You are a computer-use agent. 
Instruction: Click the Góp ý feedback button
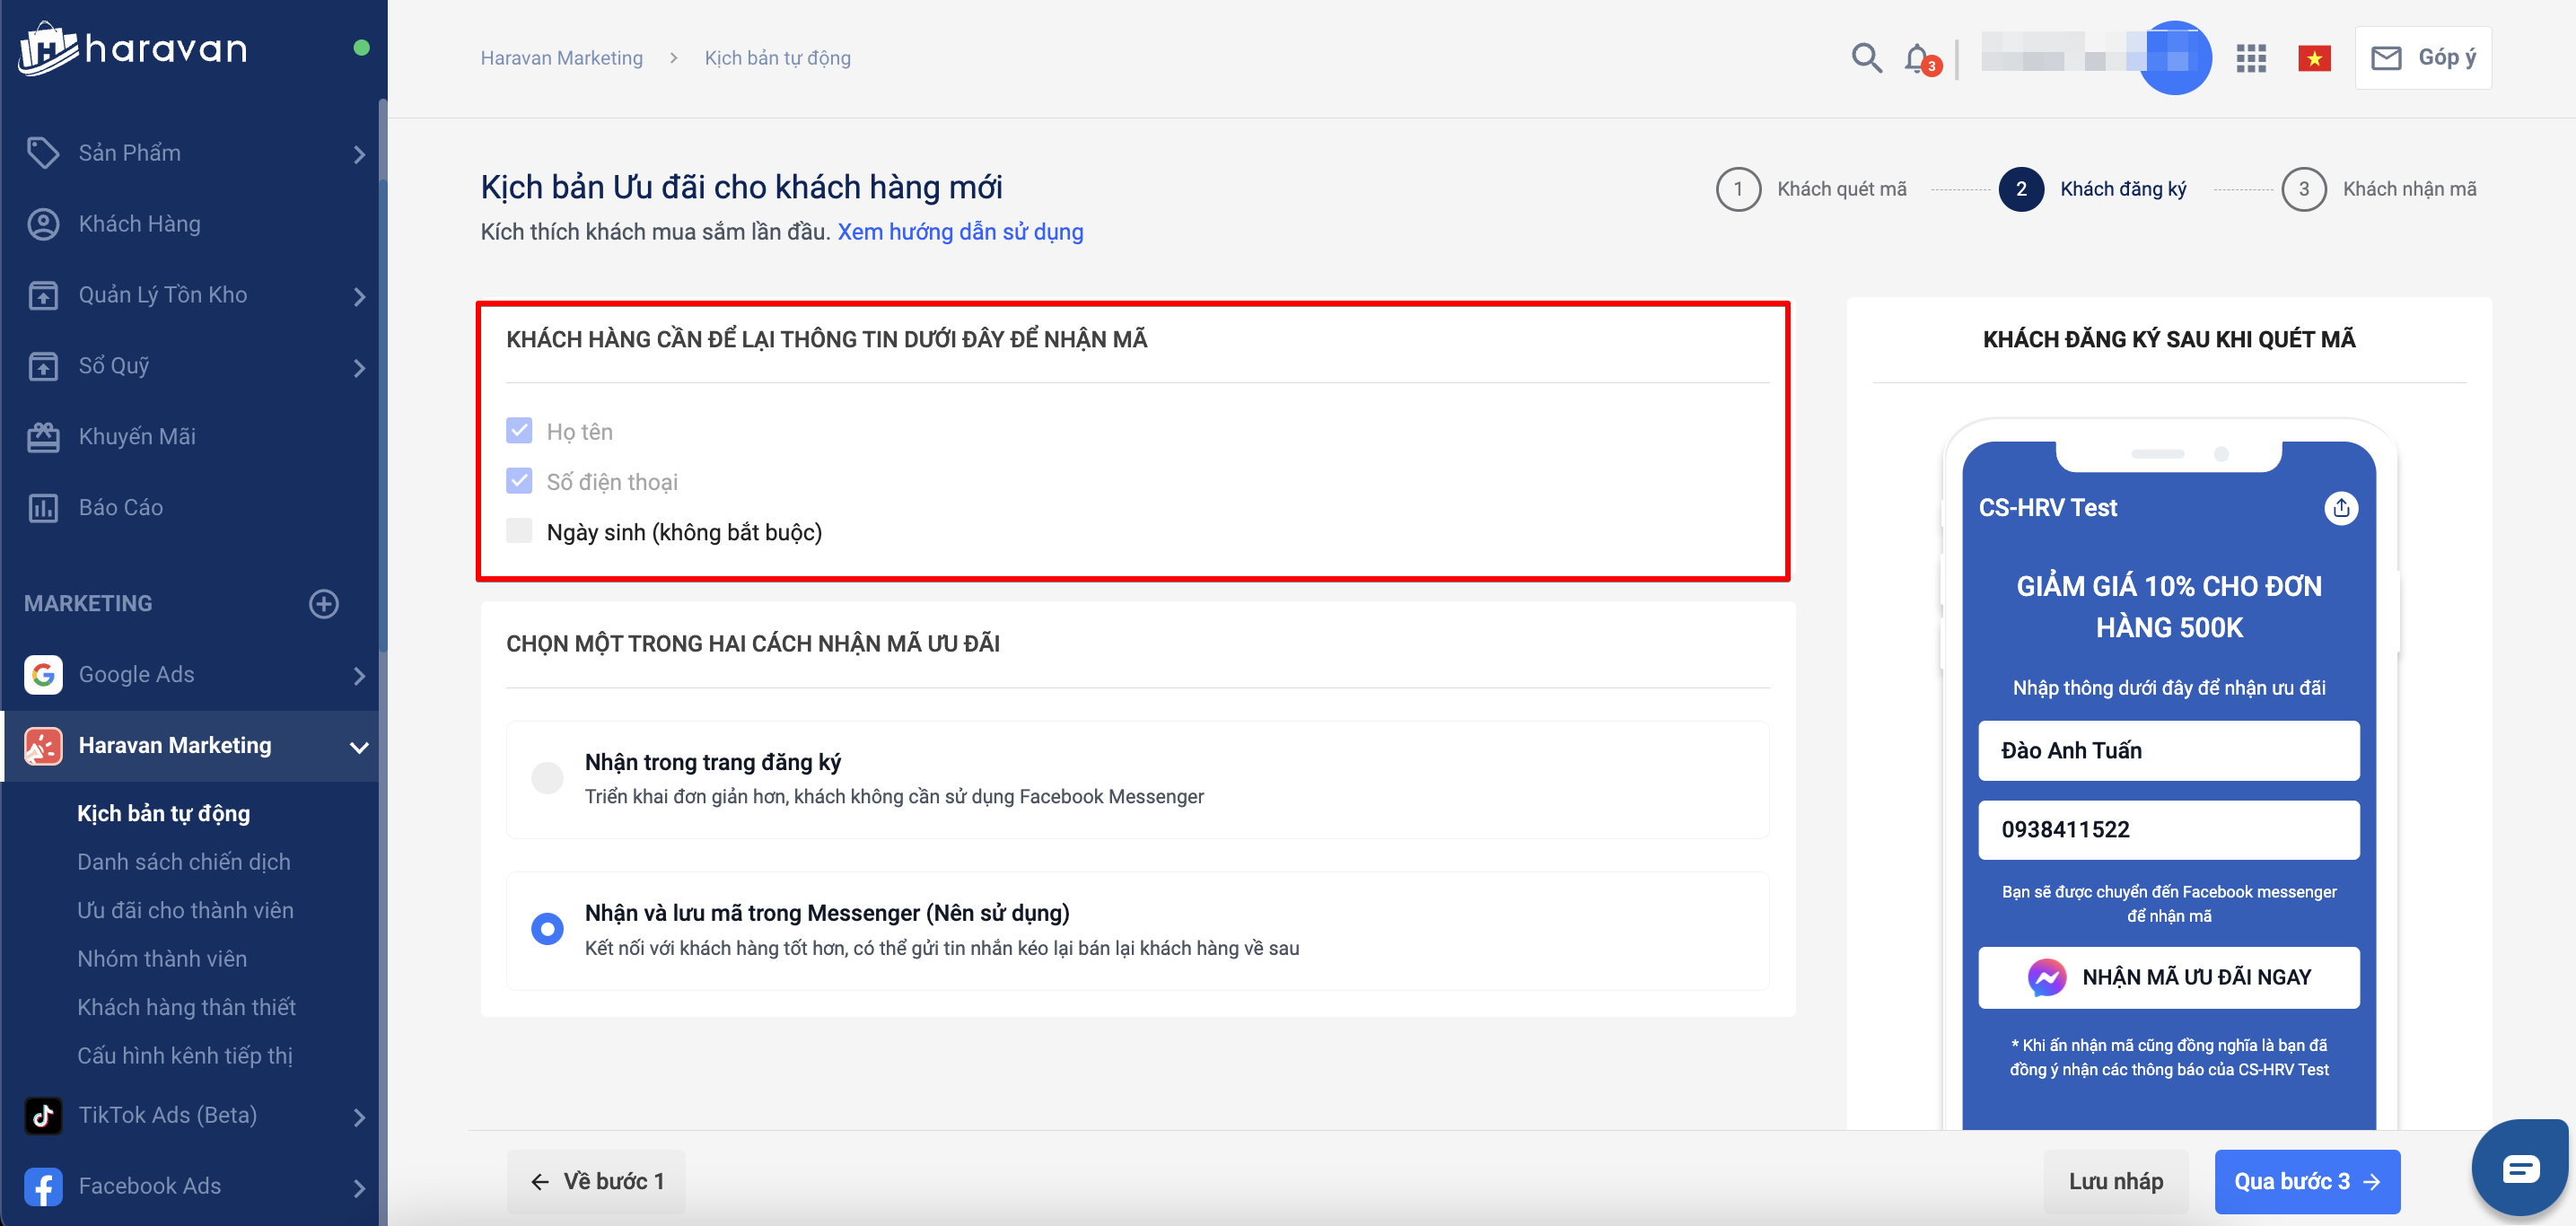coord(2423,58)
